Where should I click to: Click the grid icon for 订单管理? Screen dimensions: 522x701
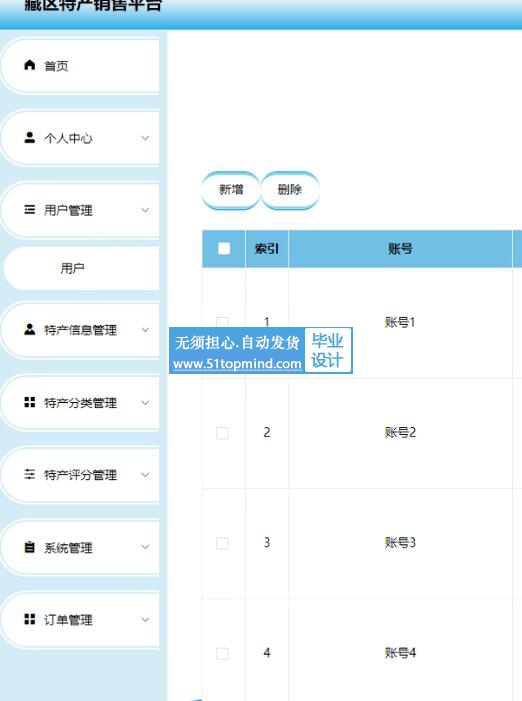click(x=29, y=619)
